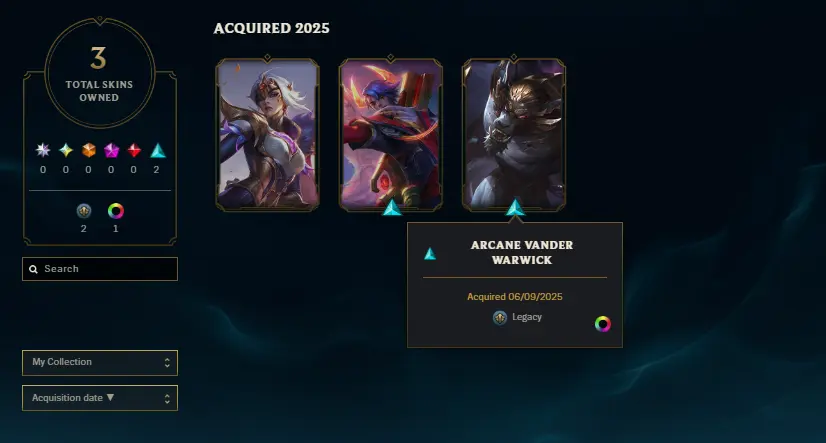Click the chroma color wheel in stats panel
This screenshot has height=443, width=826.
116,211
